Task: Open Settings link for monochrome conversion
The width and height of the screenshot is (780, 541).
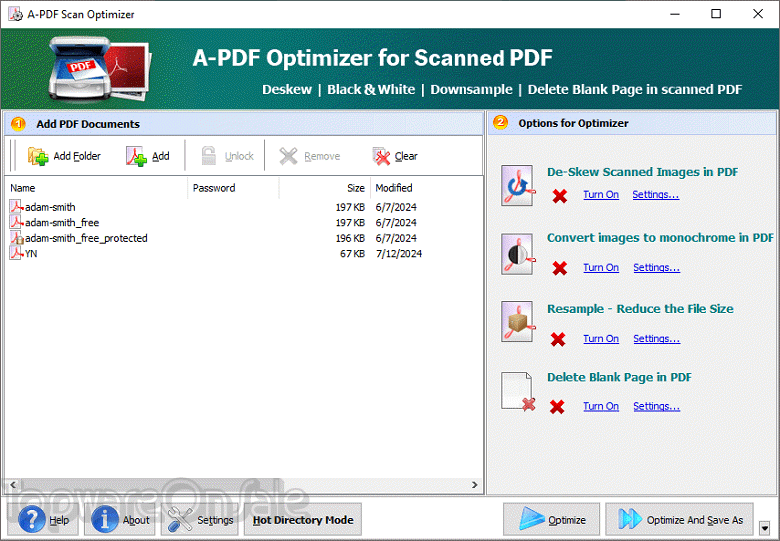Action: 657,268
